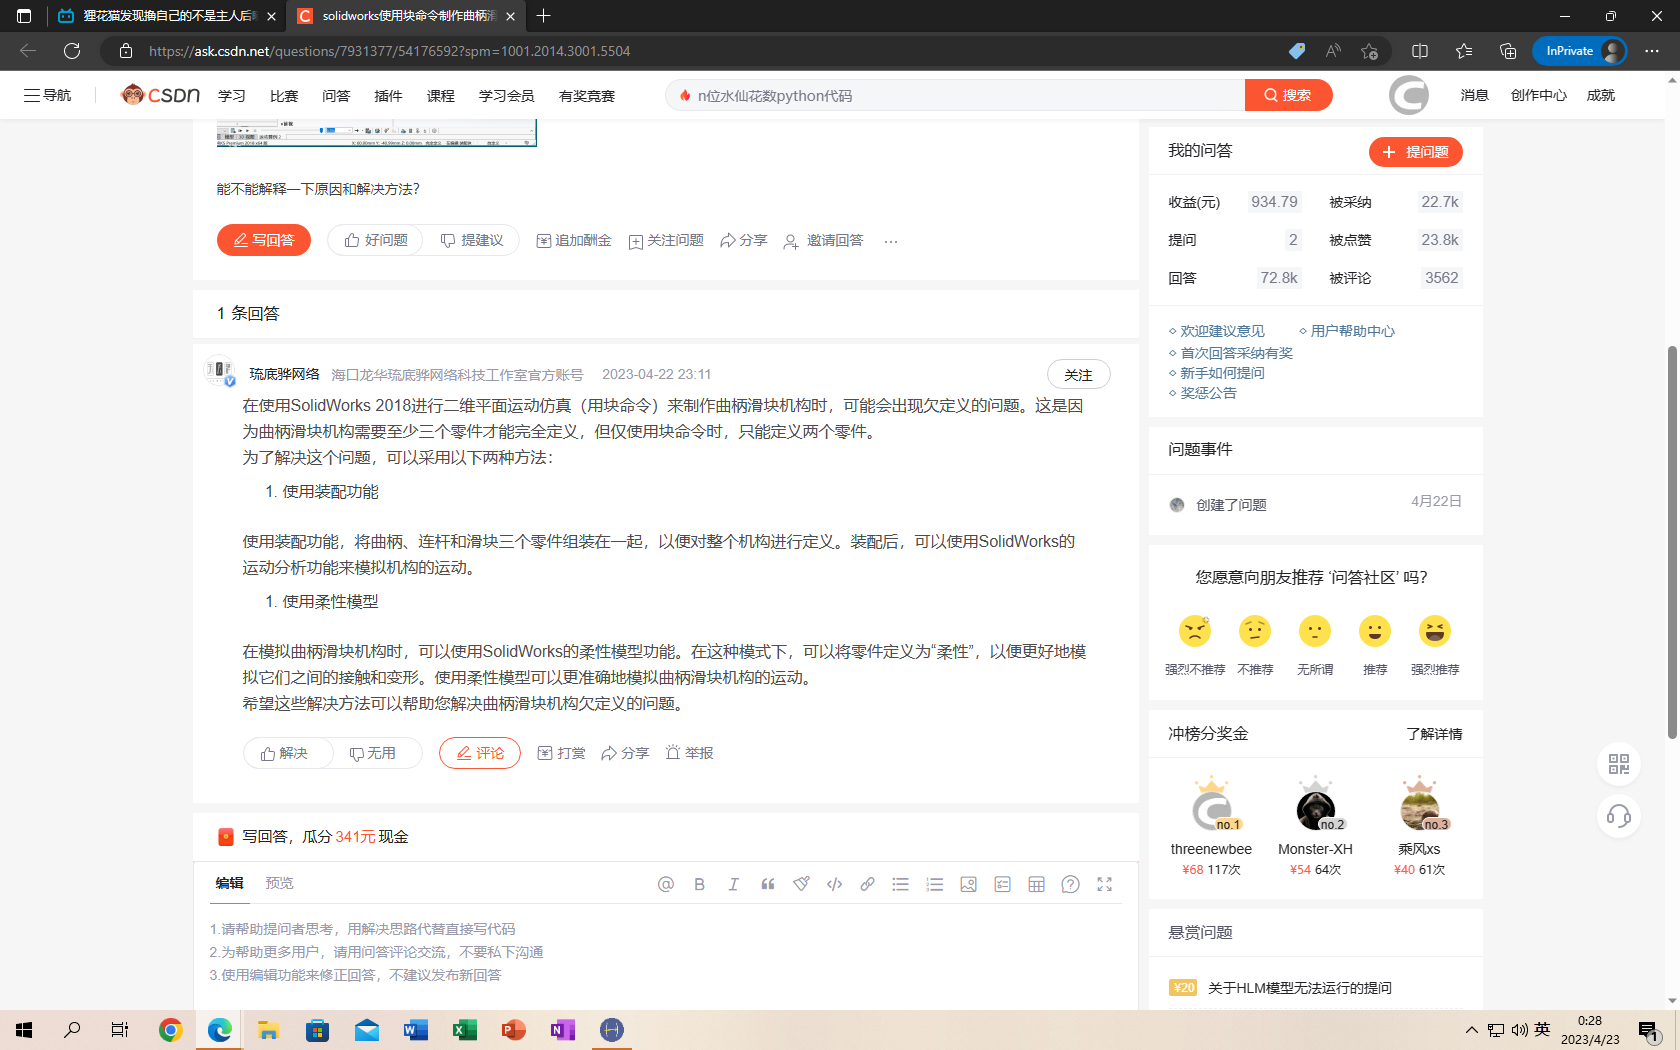Open 用户帮助中心 link

coord(1352,331)
